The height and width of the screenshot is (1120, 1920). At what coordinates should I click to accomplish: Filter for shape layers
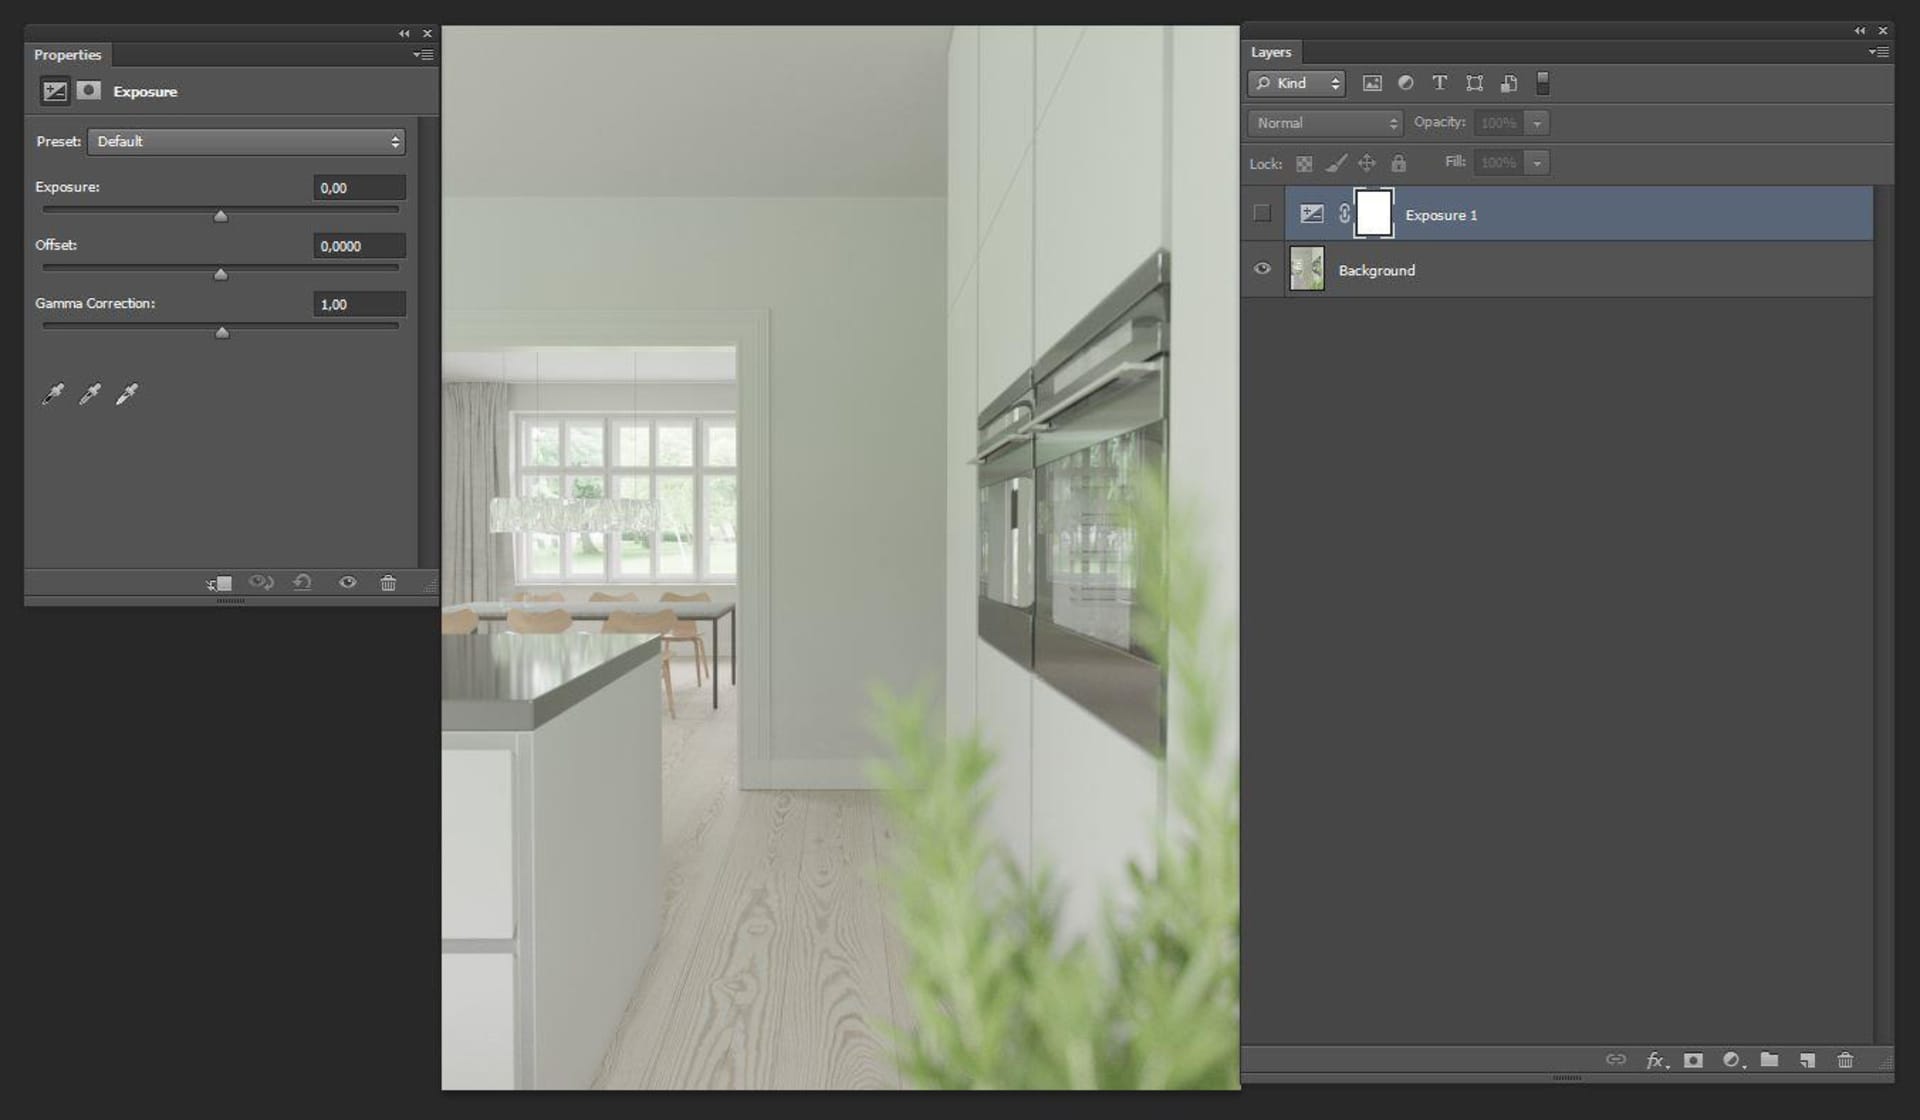point(1474,83)
